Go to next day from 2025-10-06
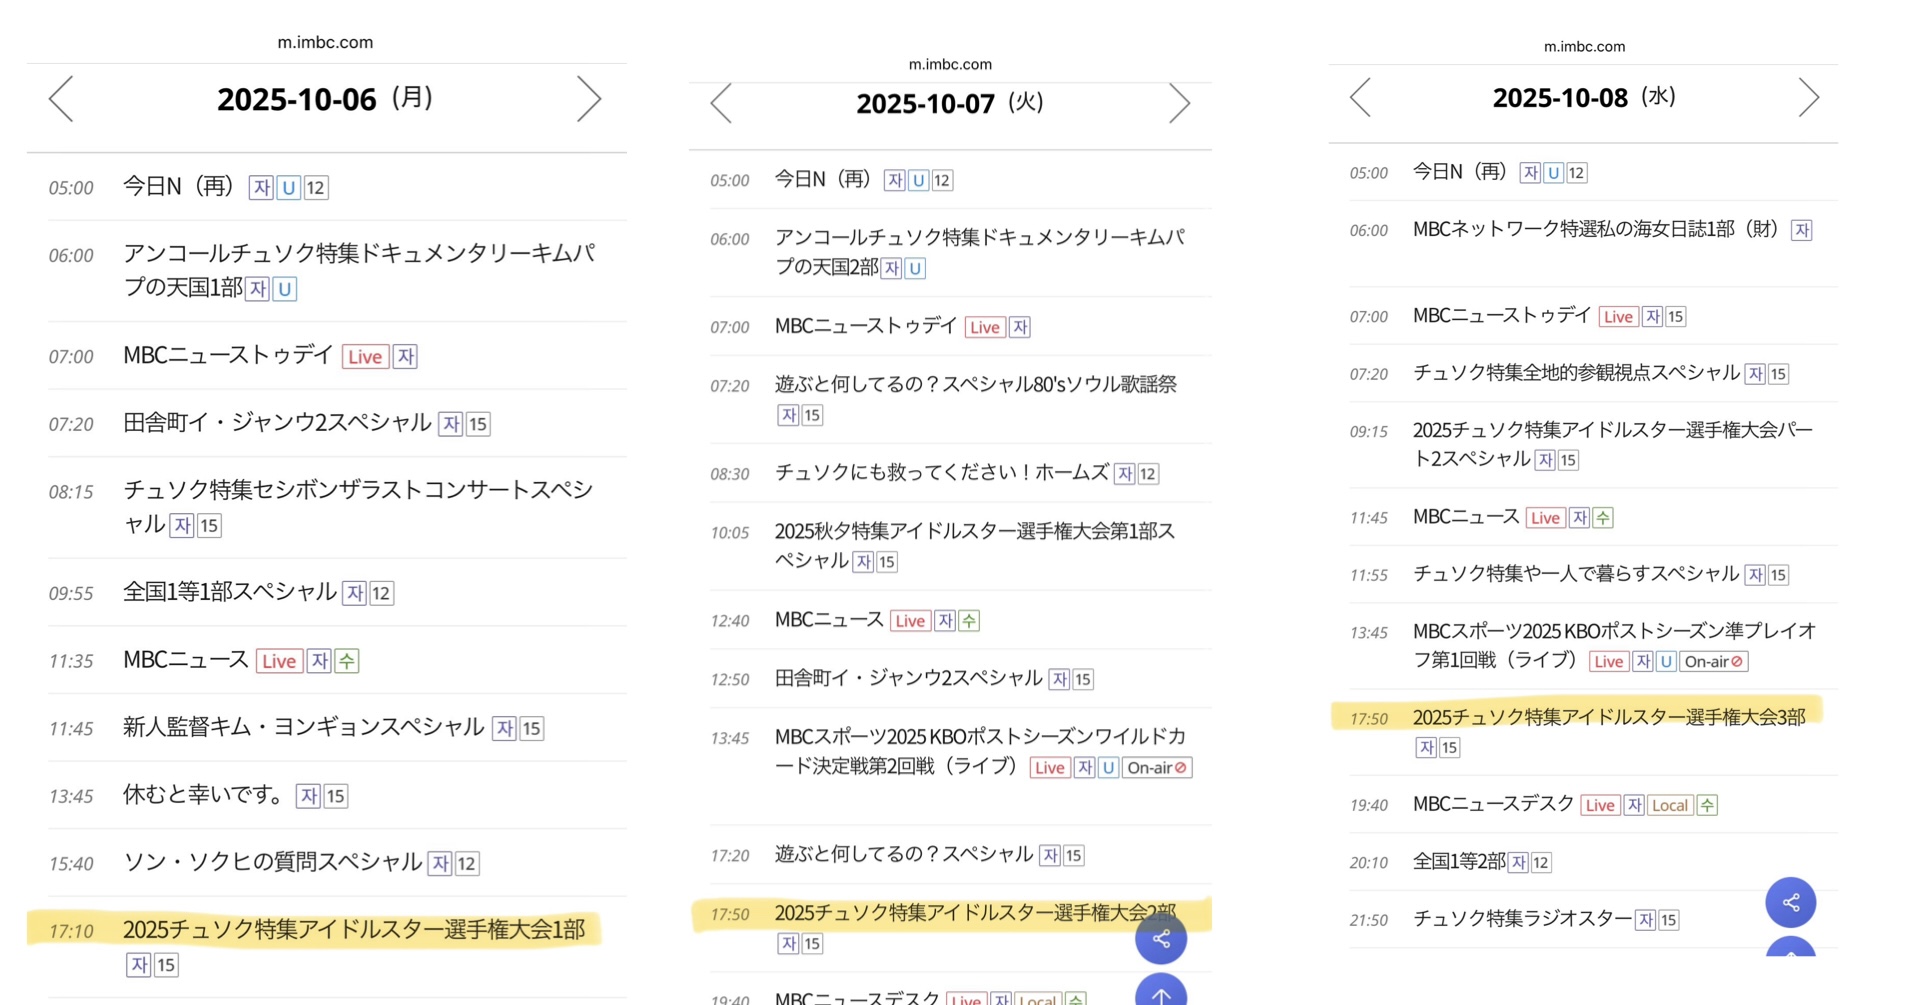 pos(588,99)
